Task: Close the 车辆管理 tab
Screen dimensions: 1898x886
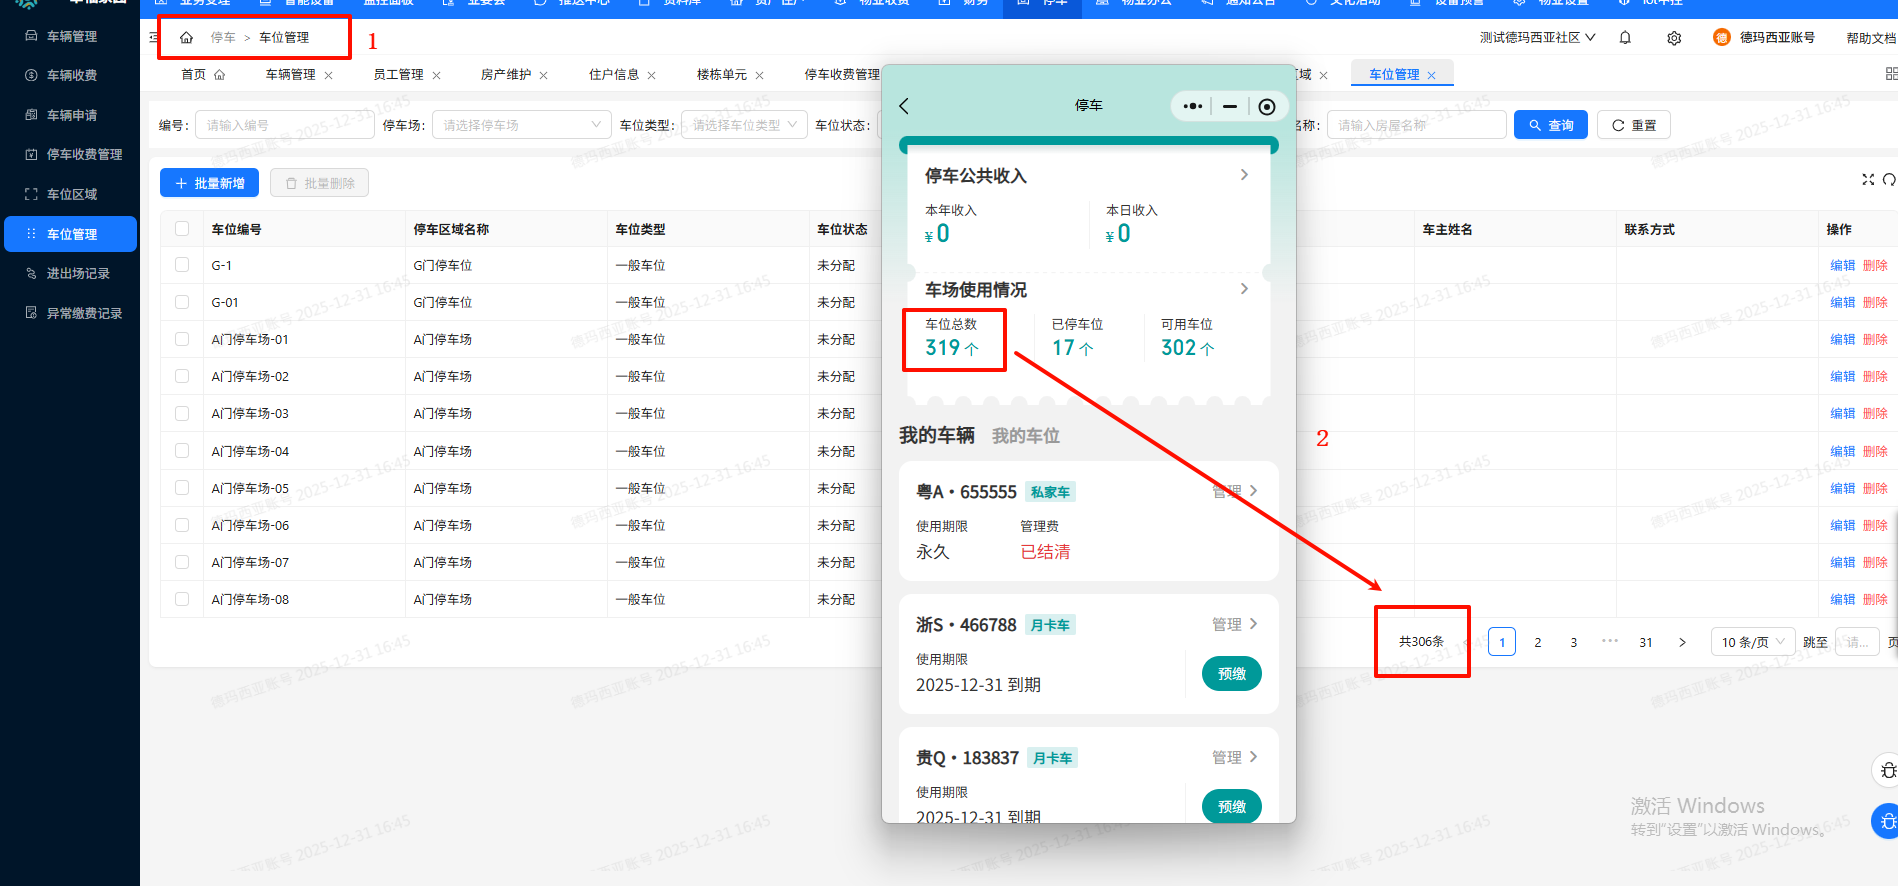Action: (328, 75)
